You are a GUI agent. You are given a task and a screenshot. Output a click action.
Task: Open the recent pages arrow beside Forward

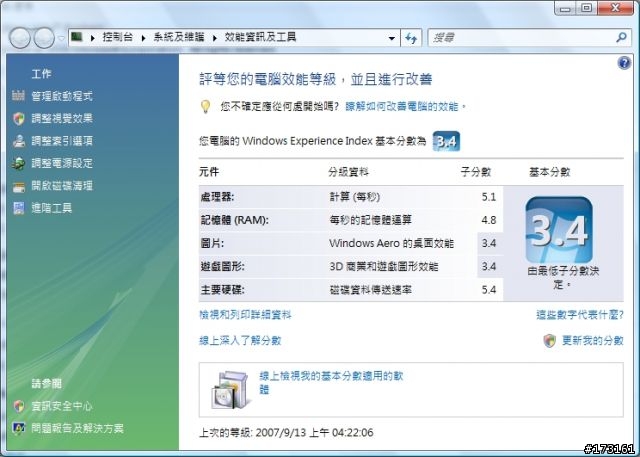click(61, 38)
